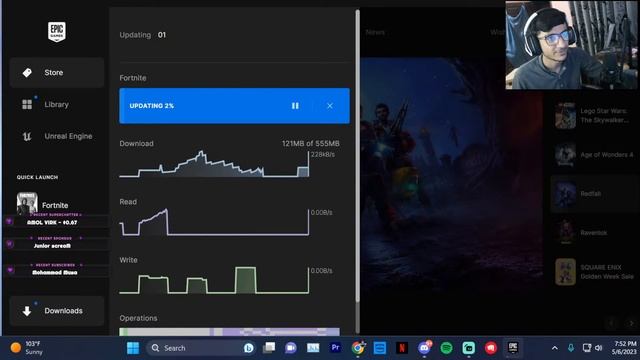The image size is (640, 360).
Task: Click the Download speed graph
Action: click(x=214, y=164)
